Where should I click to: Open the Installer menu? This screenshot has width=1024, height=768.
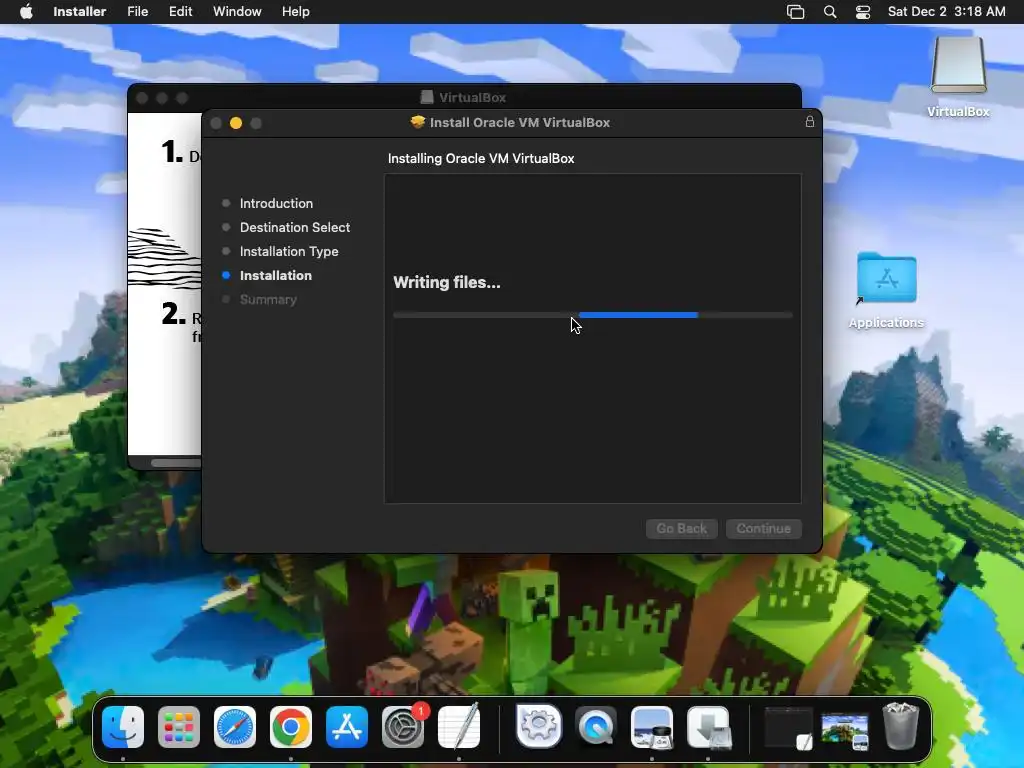pyautogui.click(x=80, y=11)
